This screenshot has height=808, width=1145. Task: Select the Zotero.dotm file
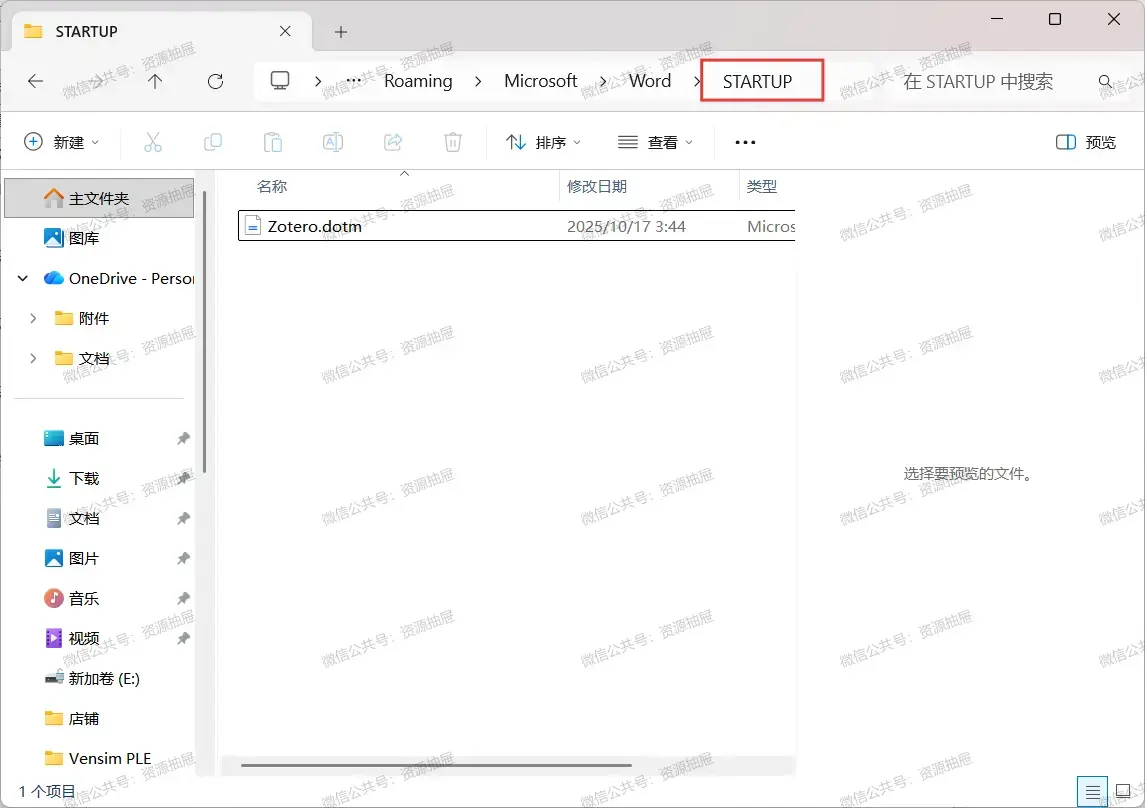tap(516, 226)
